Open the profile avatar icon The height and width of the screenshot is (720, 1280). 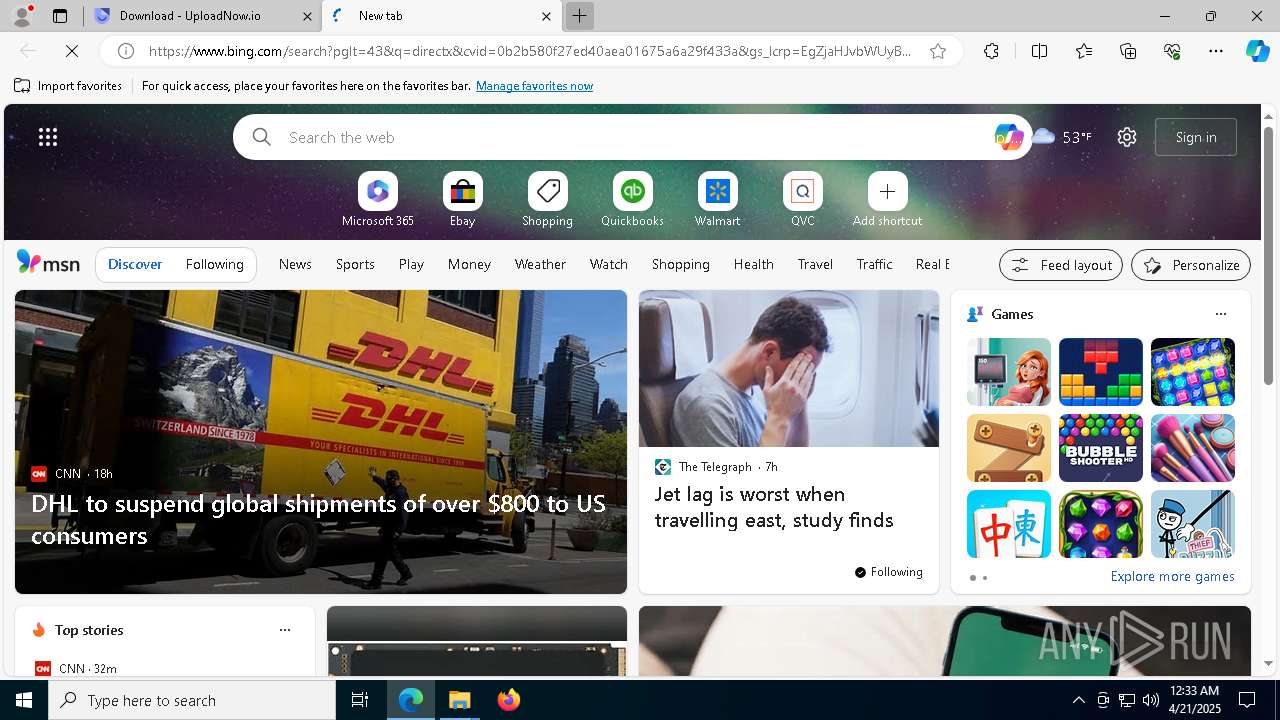pos(21,16)
